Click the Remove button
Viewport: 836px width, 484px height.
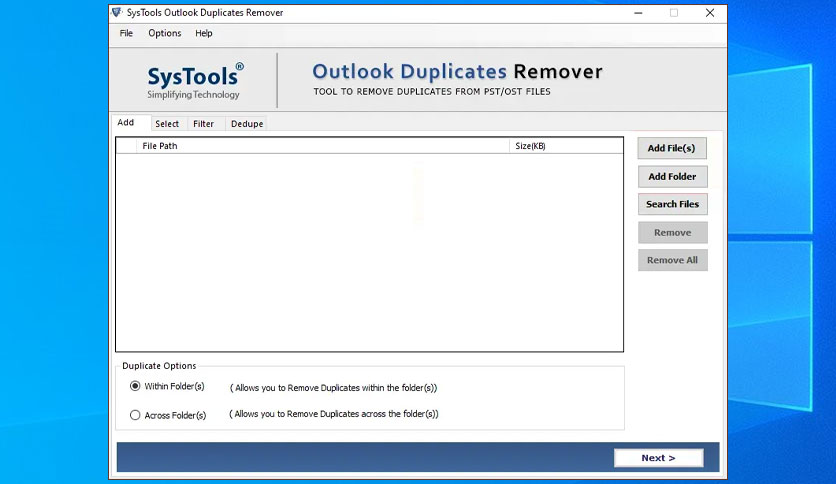(x=672, y=232)
